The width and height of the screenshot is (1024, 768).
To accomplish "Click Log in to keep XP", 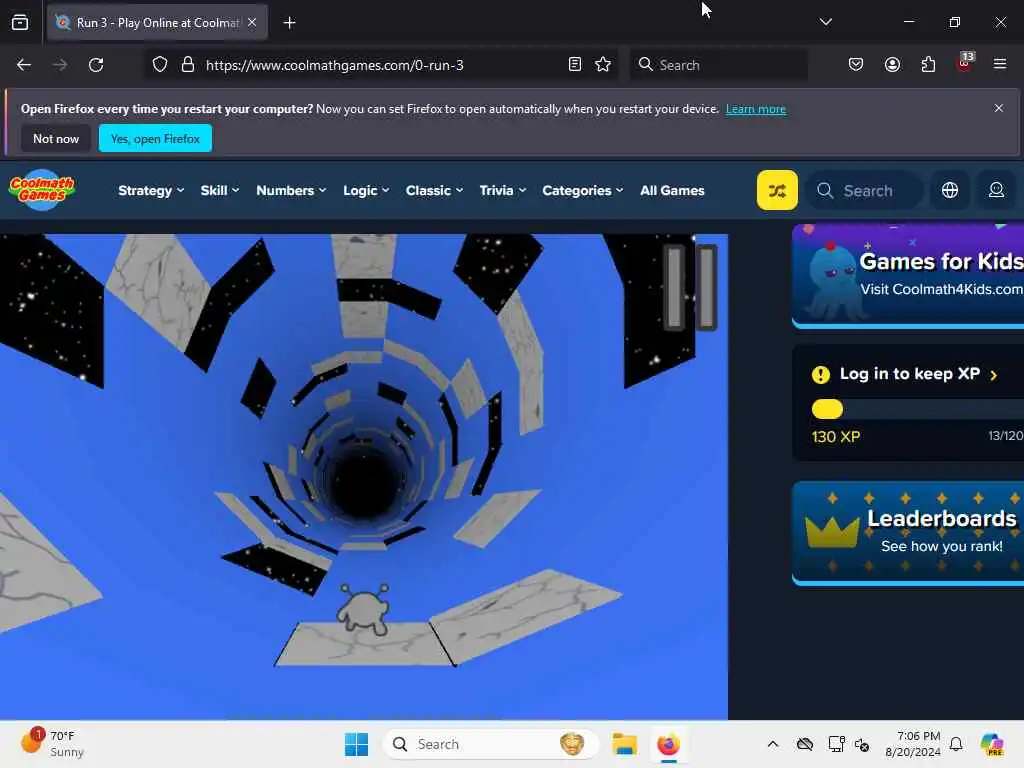I will coord(909,374).
